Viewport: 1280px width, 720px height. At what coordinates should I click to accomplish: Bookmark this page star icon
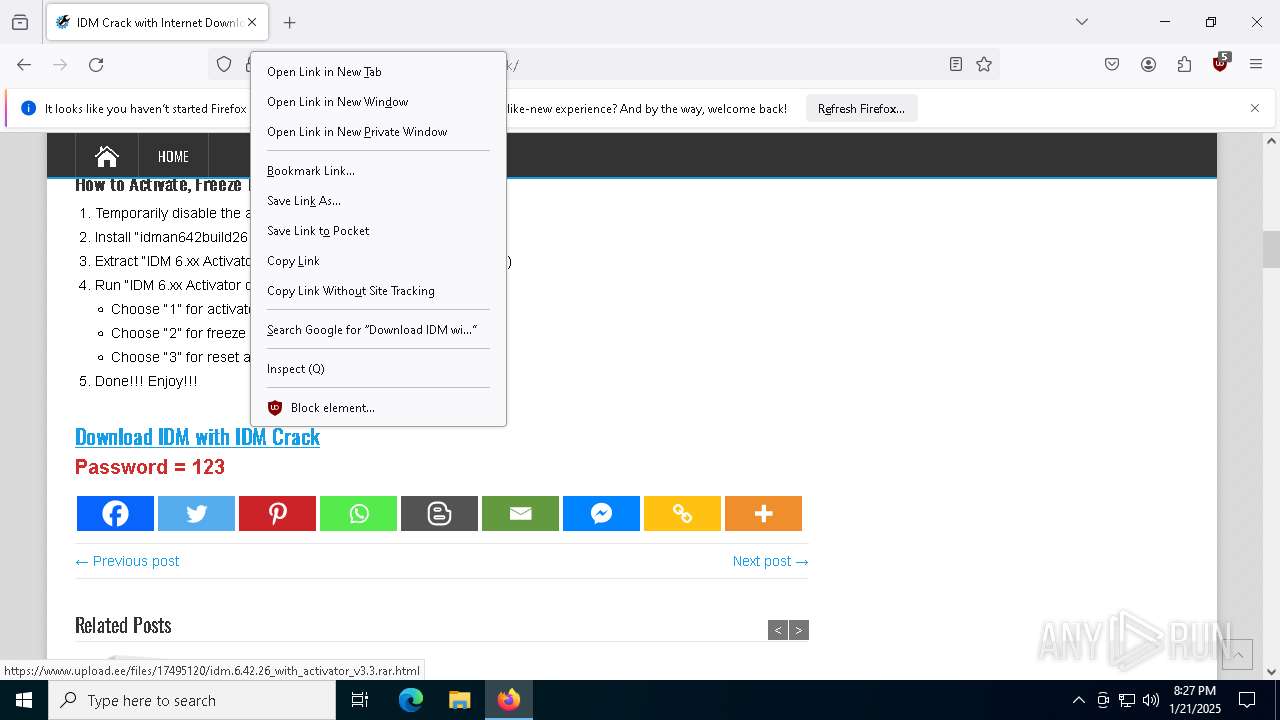[984, 64]
